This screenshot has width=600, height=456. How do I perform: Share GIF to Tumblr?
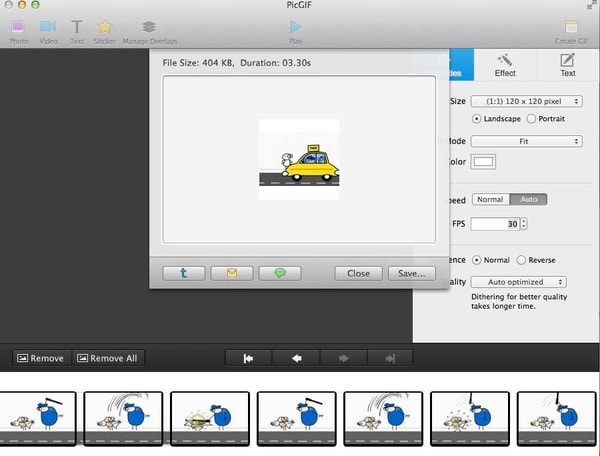184,273
